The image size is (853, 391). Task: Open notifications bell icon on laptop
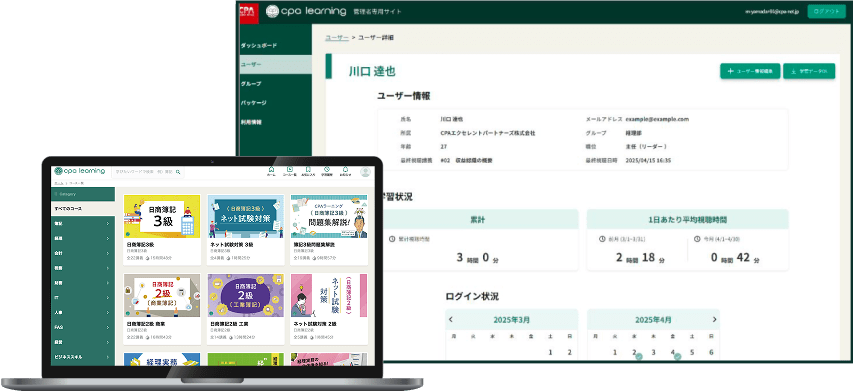(x=345, y=170)
